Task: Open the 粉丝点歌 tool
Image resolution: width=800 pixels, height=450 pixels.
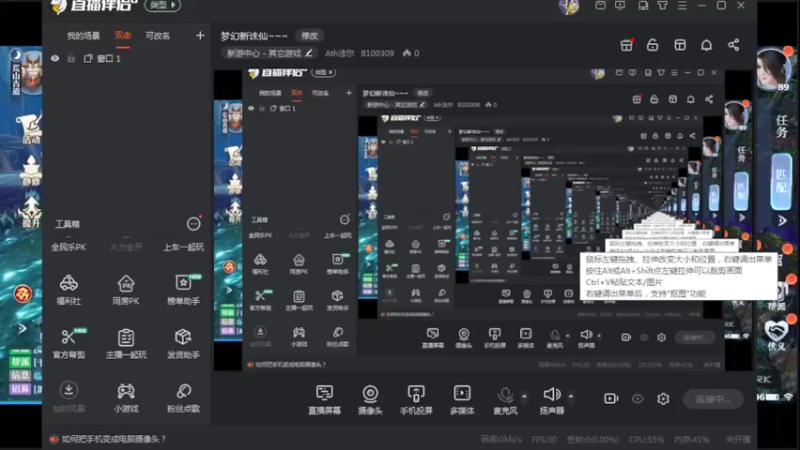Action: coord(183,397)
